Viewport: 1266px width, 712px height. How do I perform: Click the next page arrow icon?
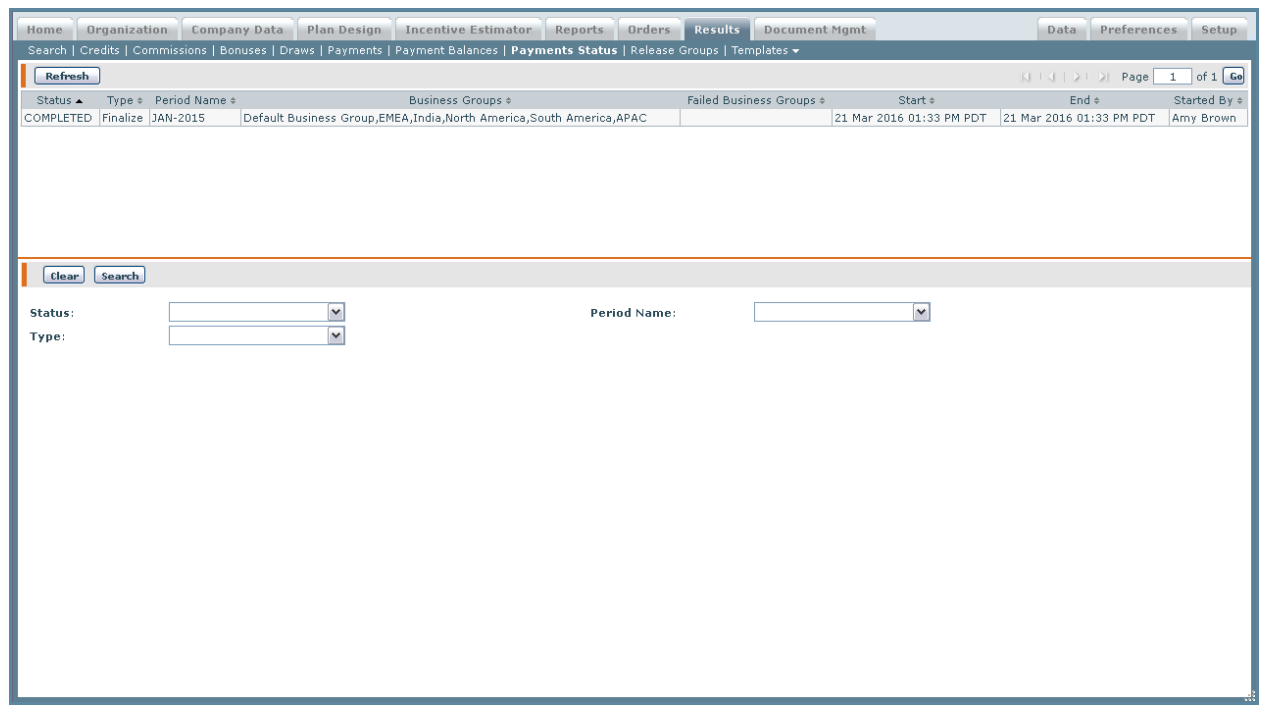1076,77
